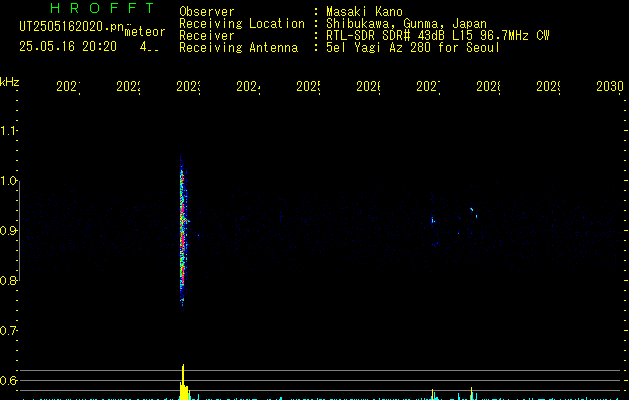Click the kHz axis unit label
Viewport: 629px width, 400px height.
pos(10,82)
